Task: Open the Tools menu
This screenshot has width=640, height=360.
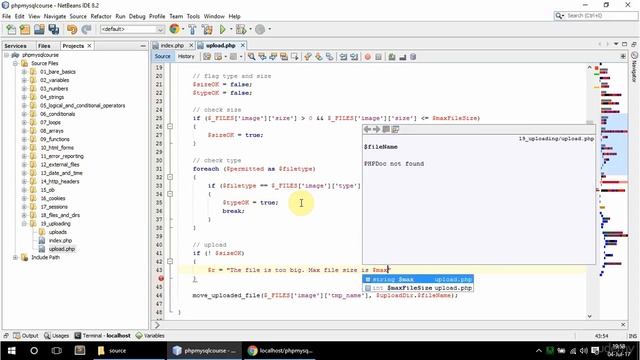Action: tap(193, 16)
